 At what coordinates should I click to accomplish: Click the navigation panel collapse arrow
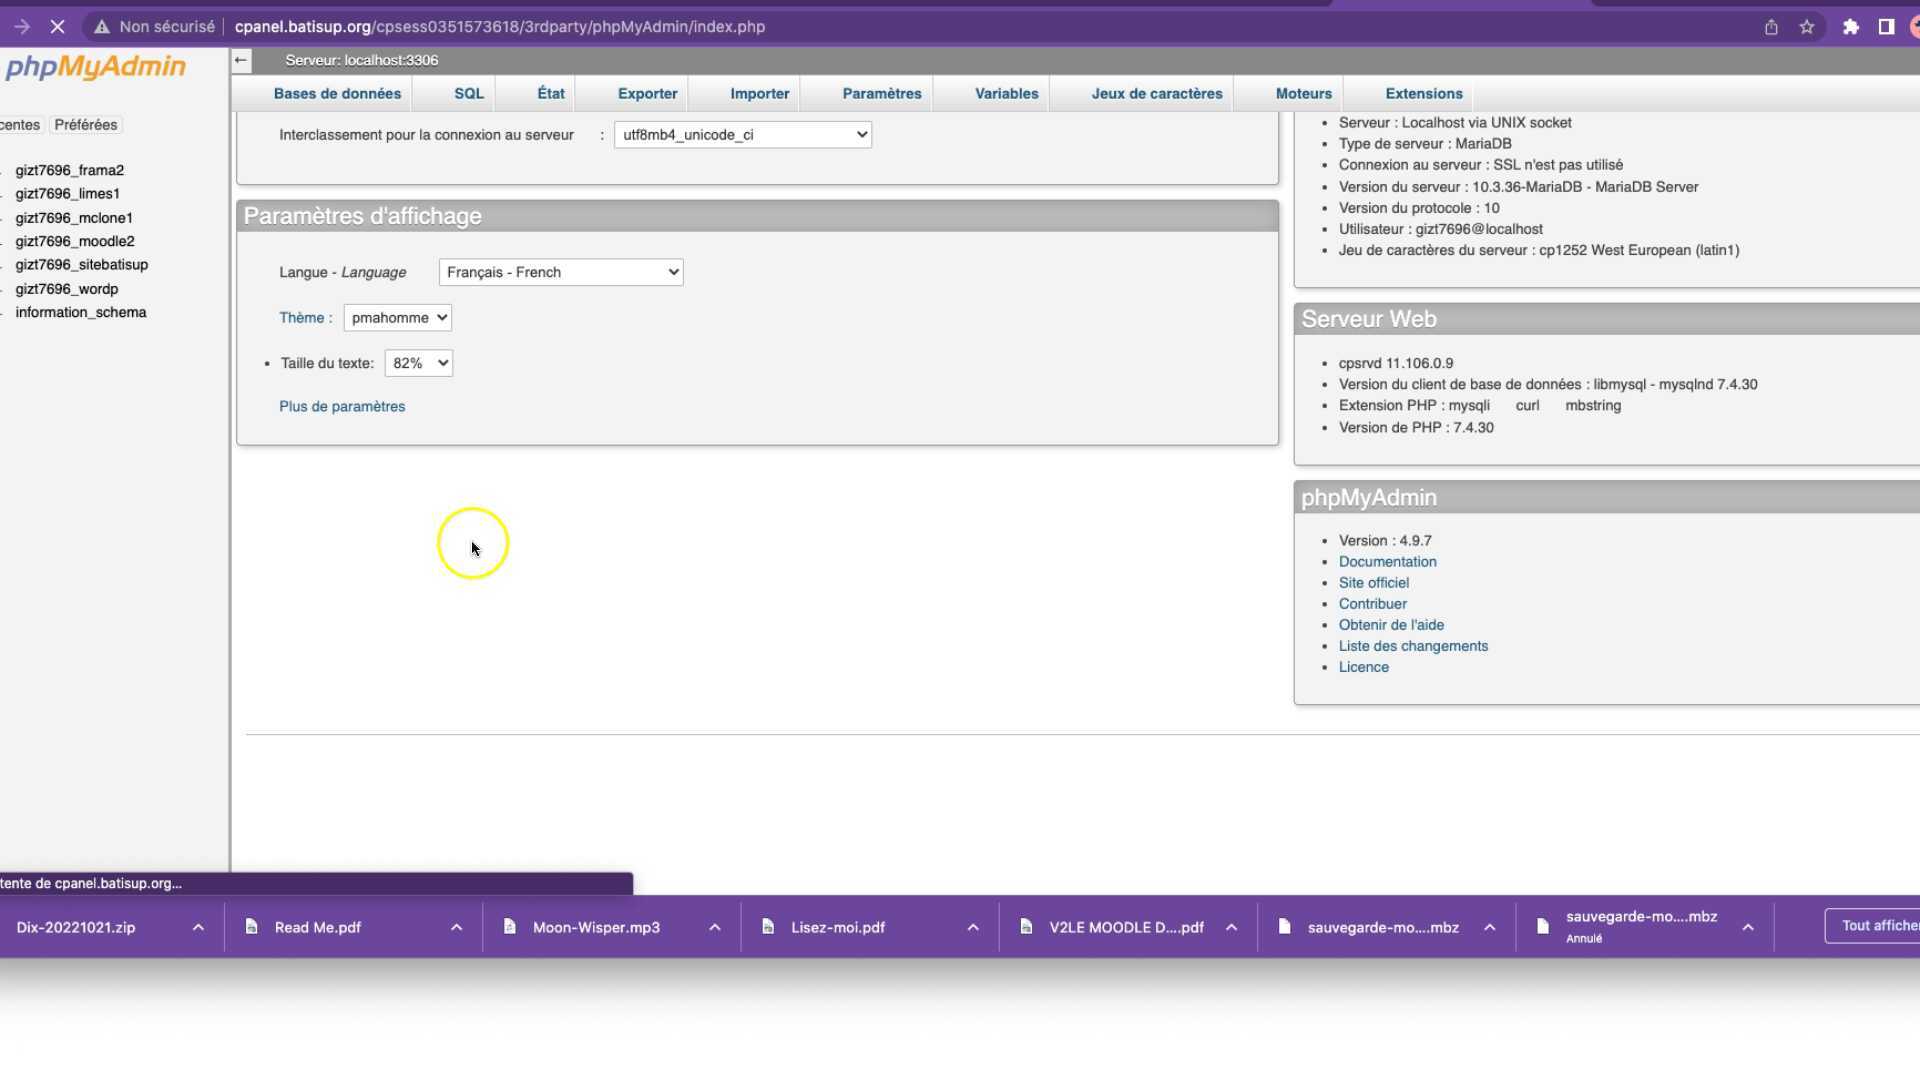coord(240,60)
